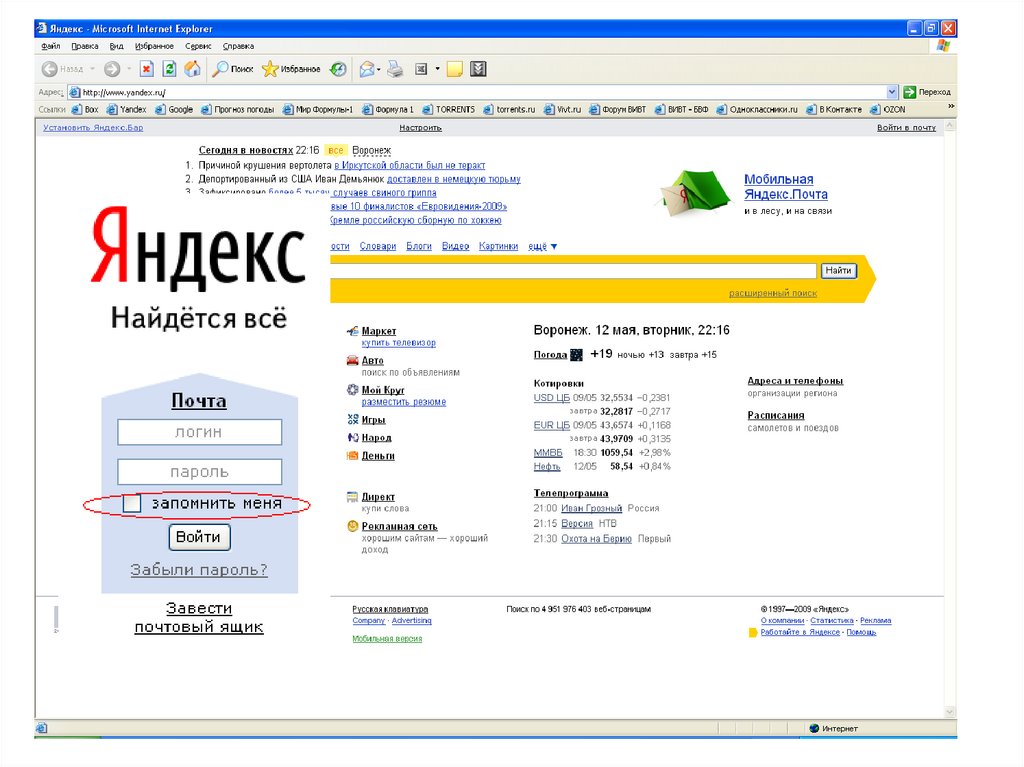Open the Box links bar bookmark
Viewport: 1024px width, 767px height.
click(x=85, y=110)
